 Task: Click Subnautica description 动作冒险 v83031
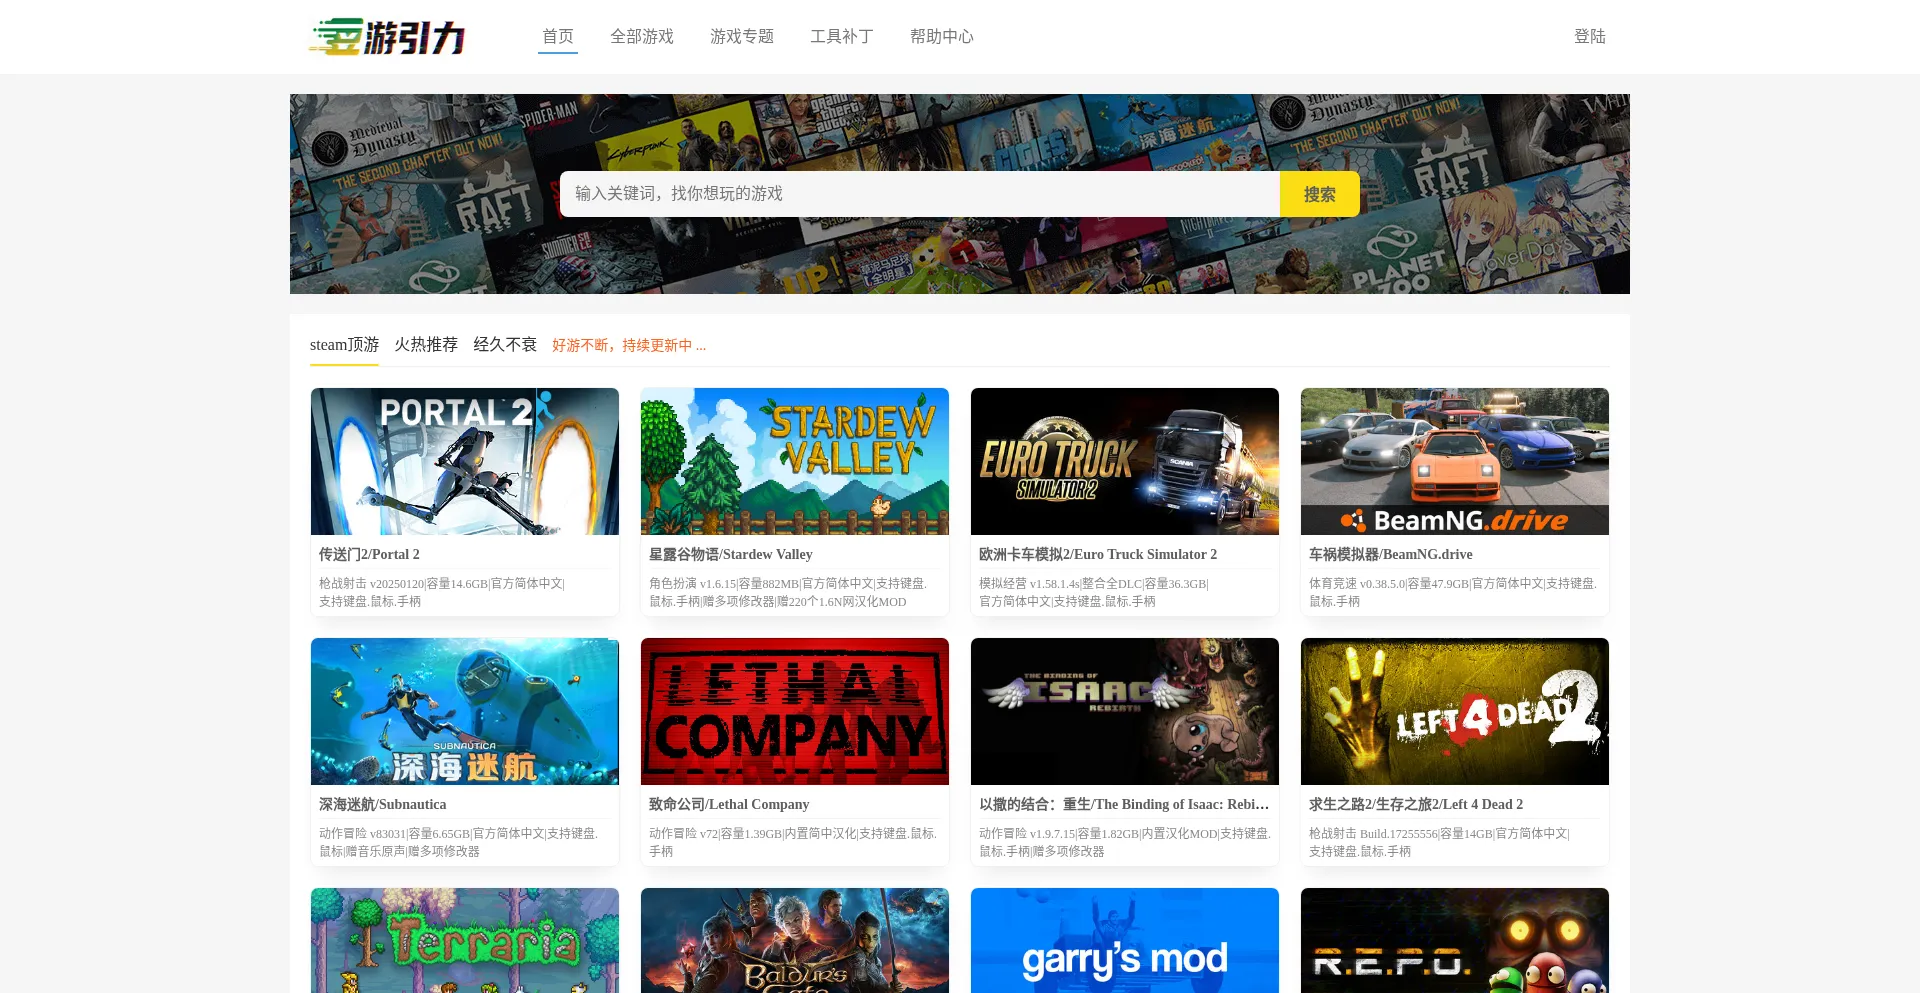click(458, 842)
